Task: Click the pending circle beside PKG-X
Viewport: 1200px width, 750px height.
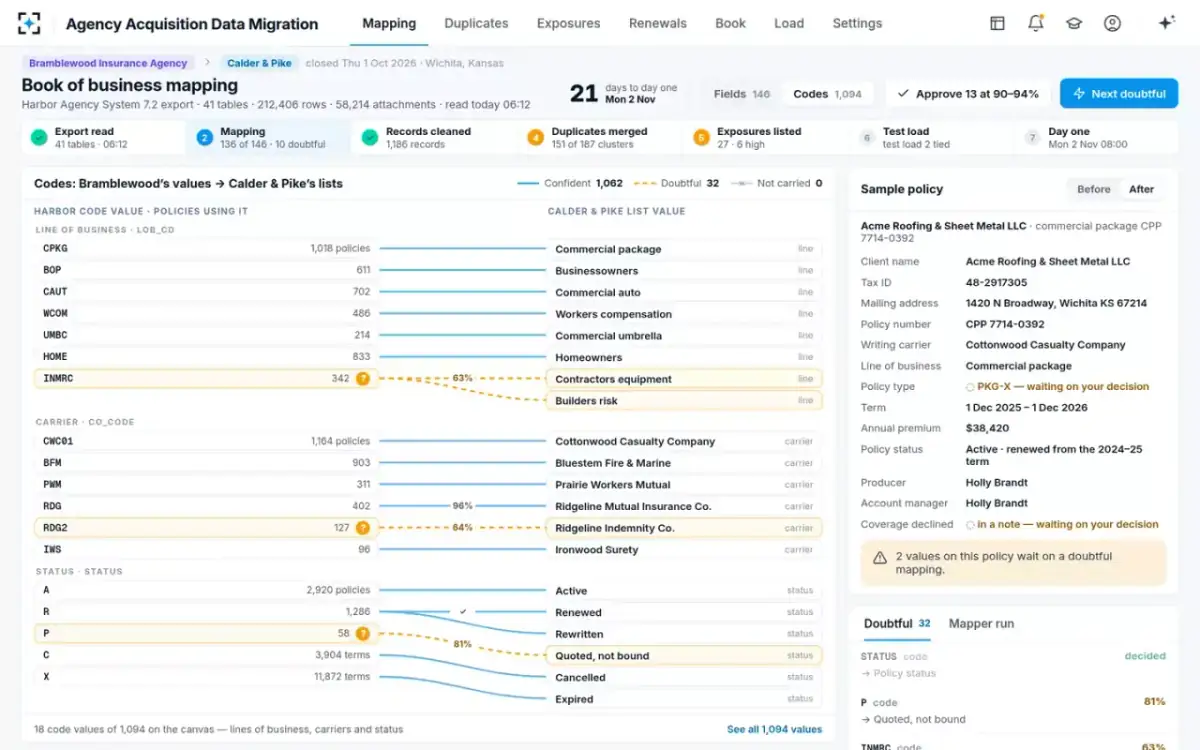Action: click(970, 387)
